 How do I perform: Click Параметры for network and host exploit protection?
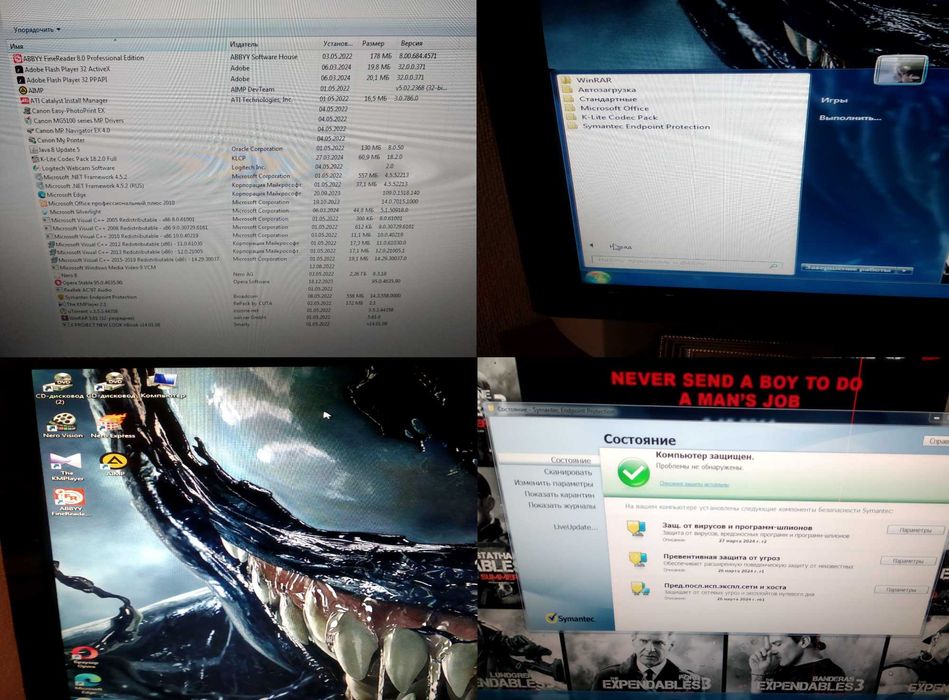coord(900,589)
